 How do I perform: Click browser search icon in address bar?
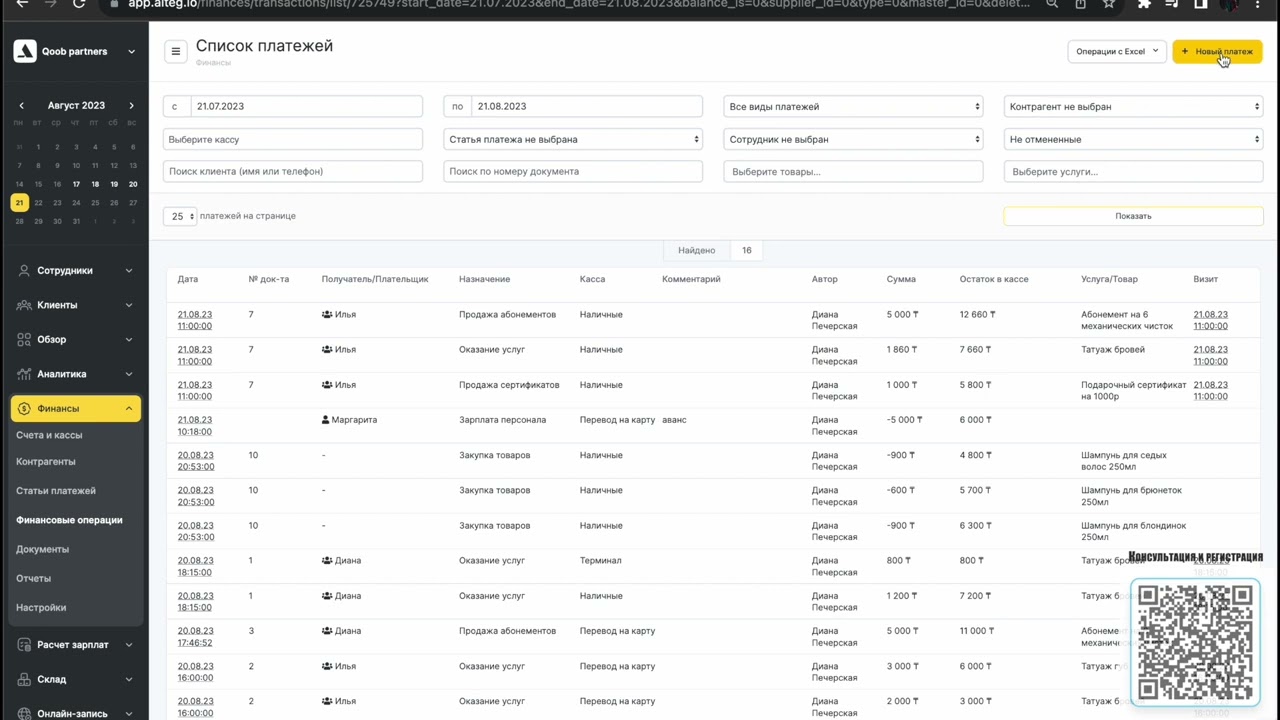click(1053, 4)
